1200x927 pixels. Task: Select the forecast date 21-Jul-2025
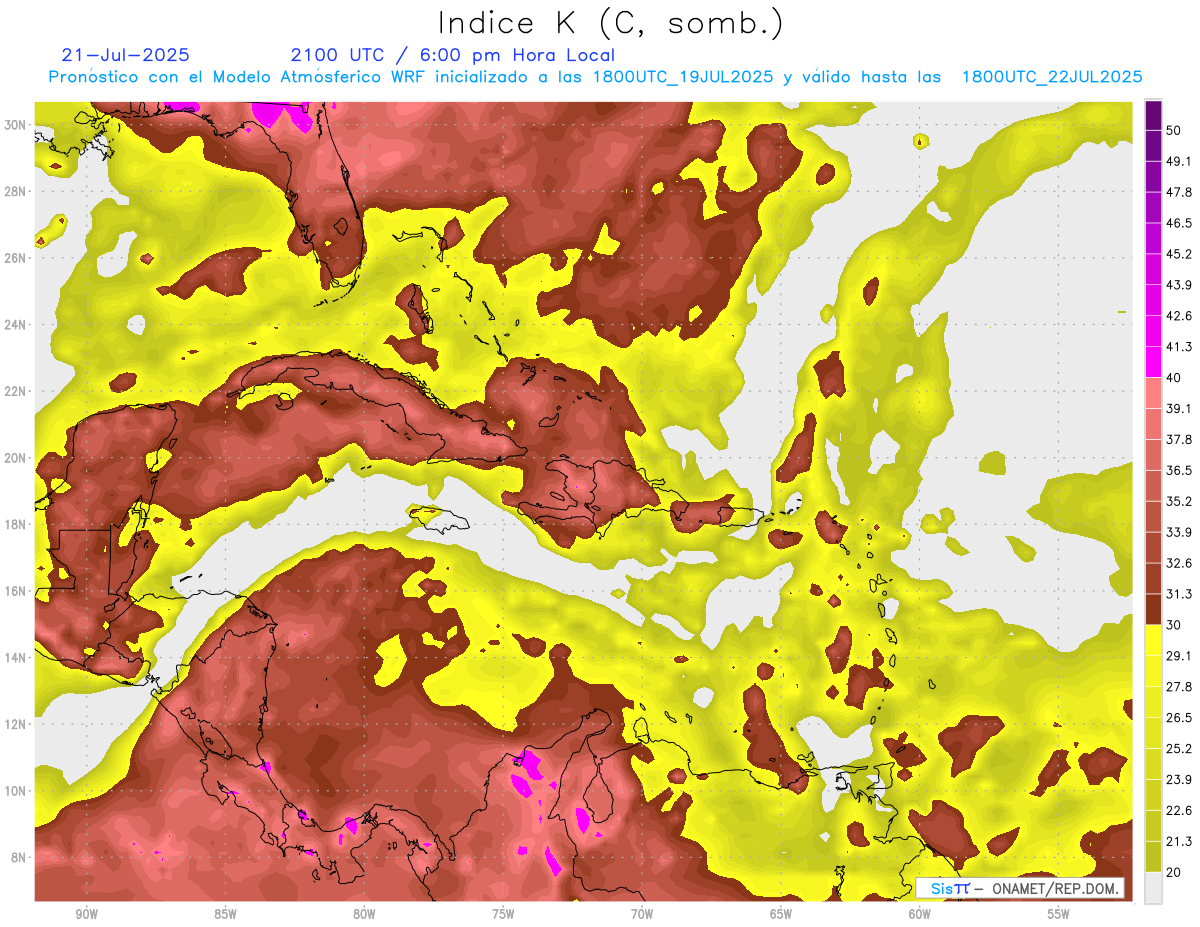click(125, 55)
